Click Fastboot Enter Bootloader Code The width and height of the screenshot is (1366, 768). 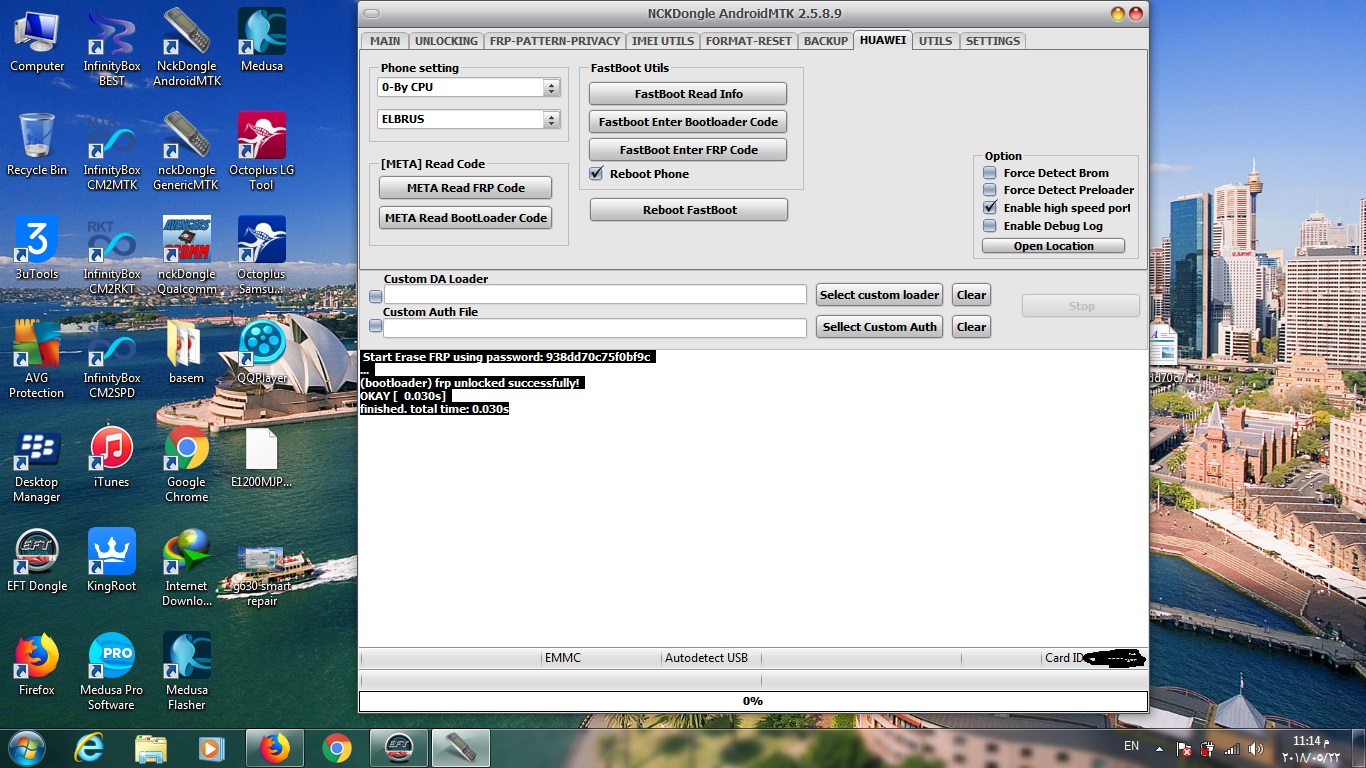click(x=688, y=122)
